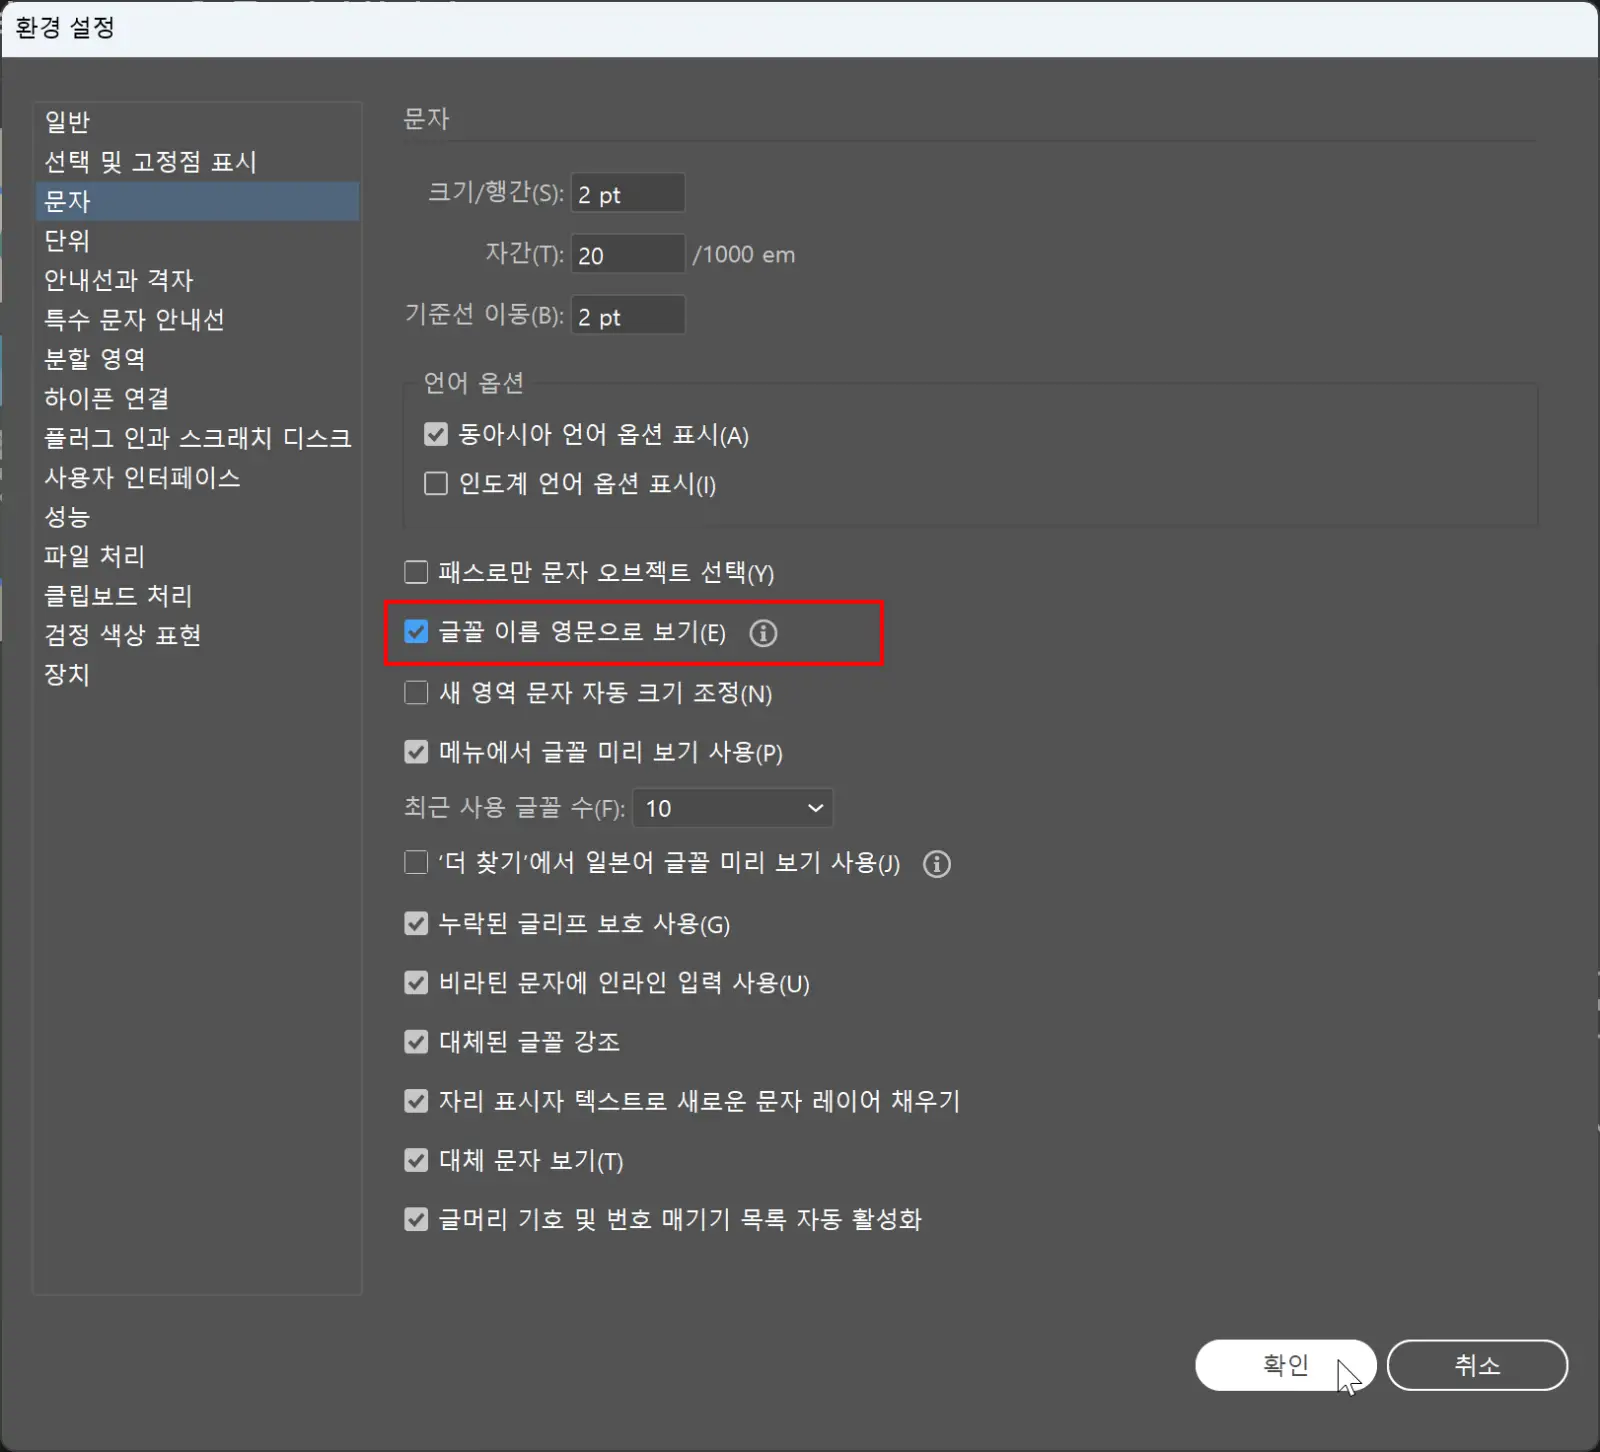The width and height of the screenshot is (1600, 1452).
Task: Open 선택 및 고정점 표시 category
Action: point(197,162)
